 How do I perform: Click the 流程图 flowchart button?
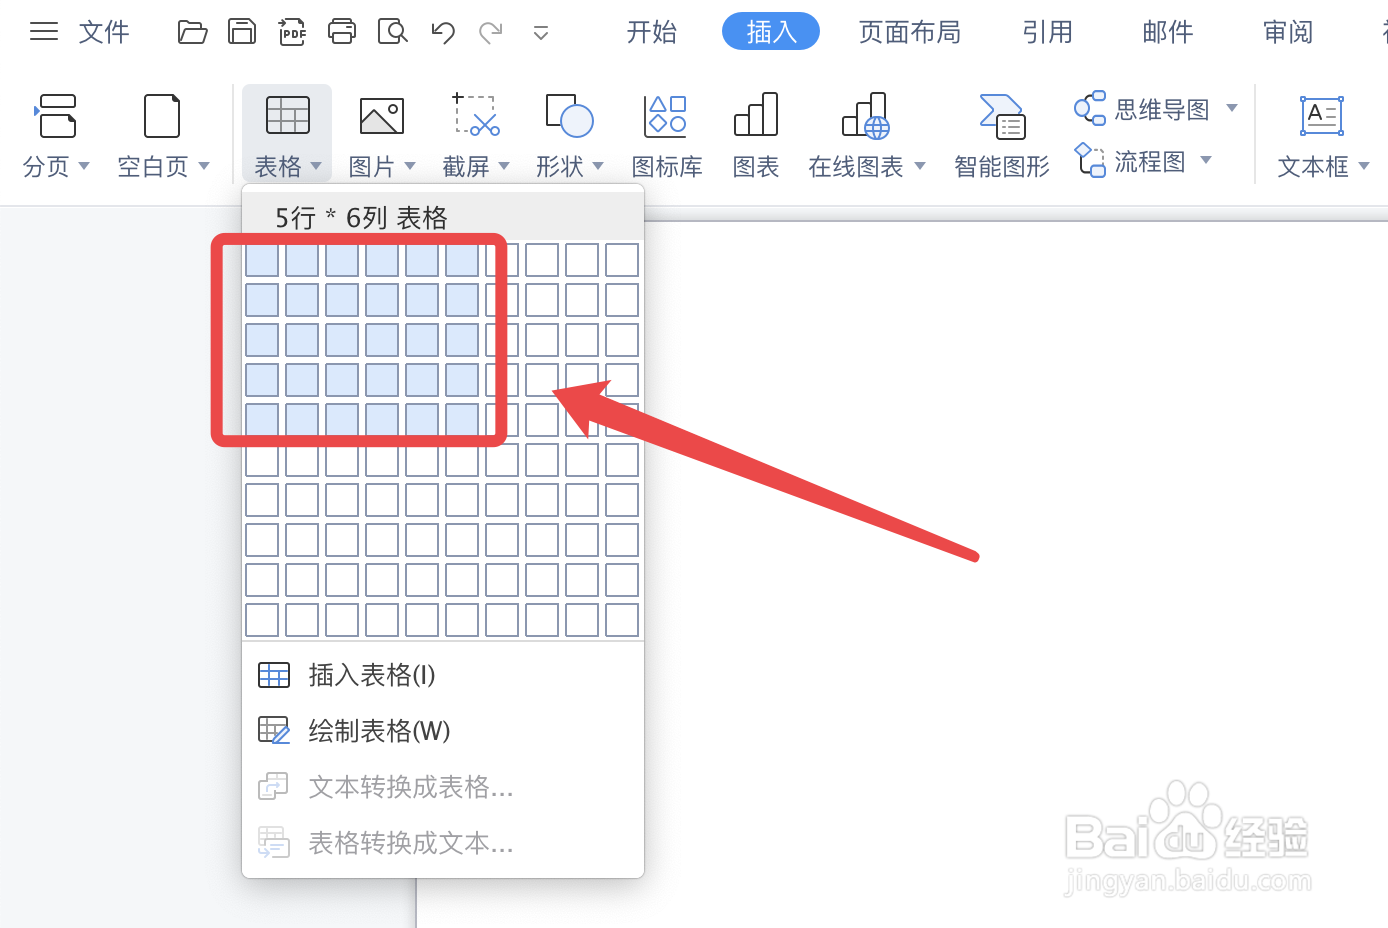point(1131,161)
